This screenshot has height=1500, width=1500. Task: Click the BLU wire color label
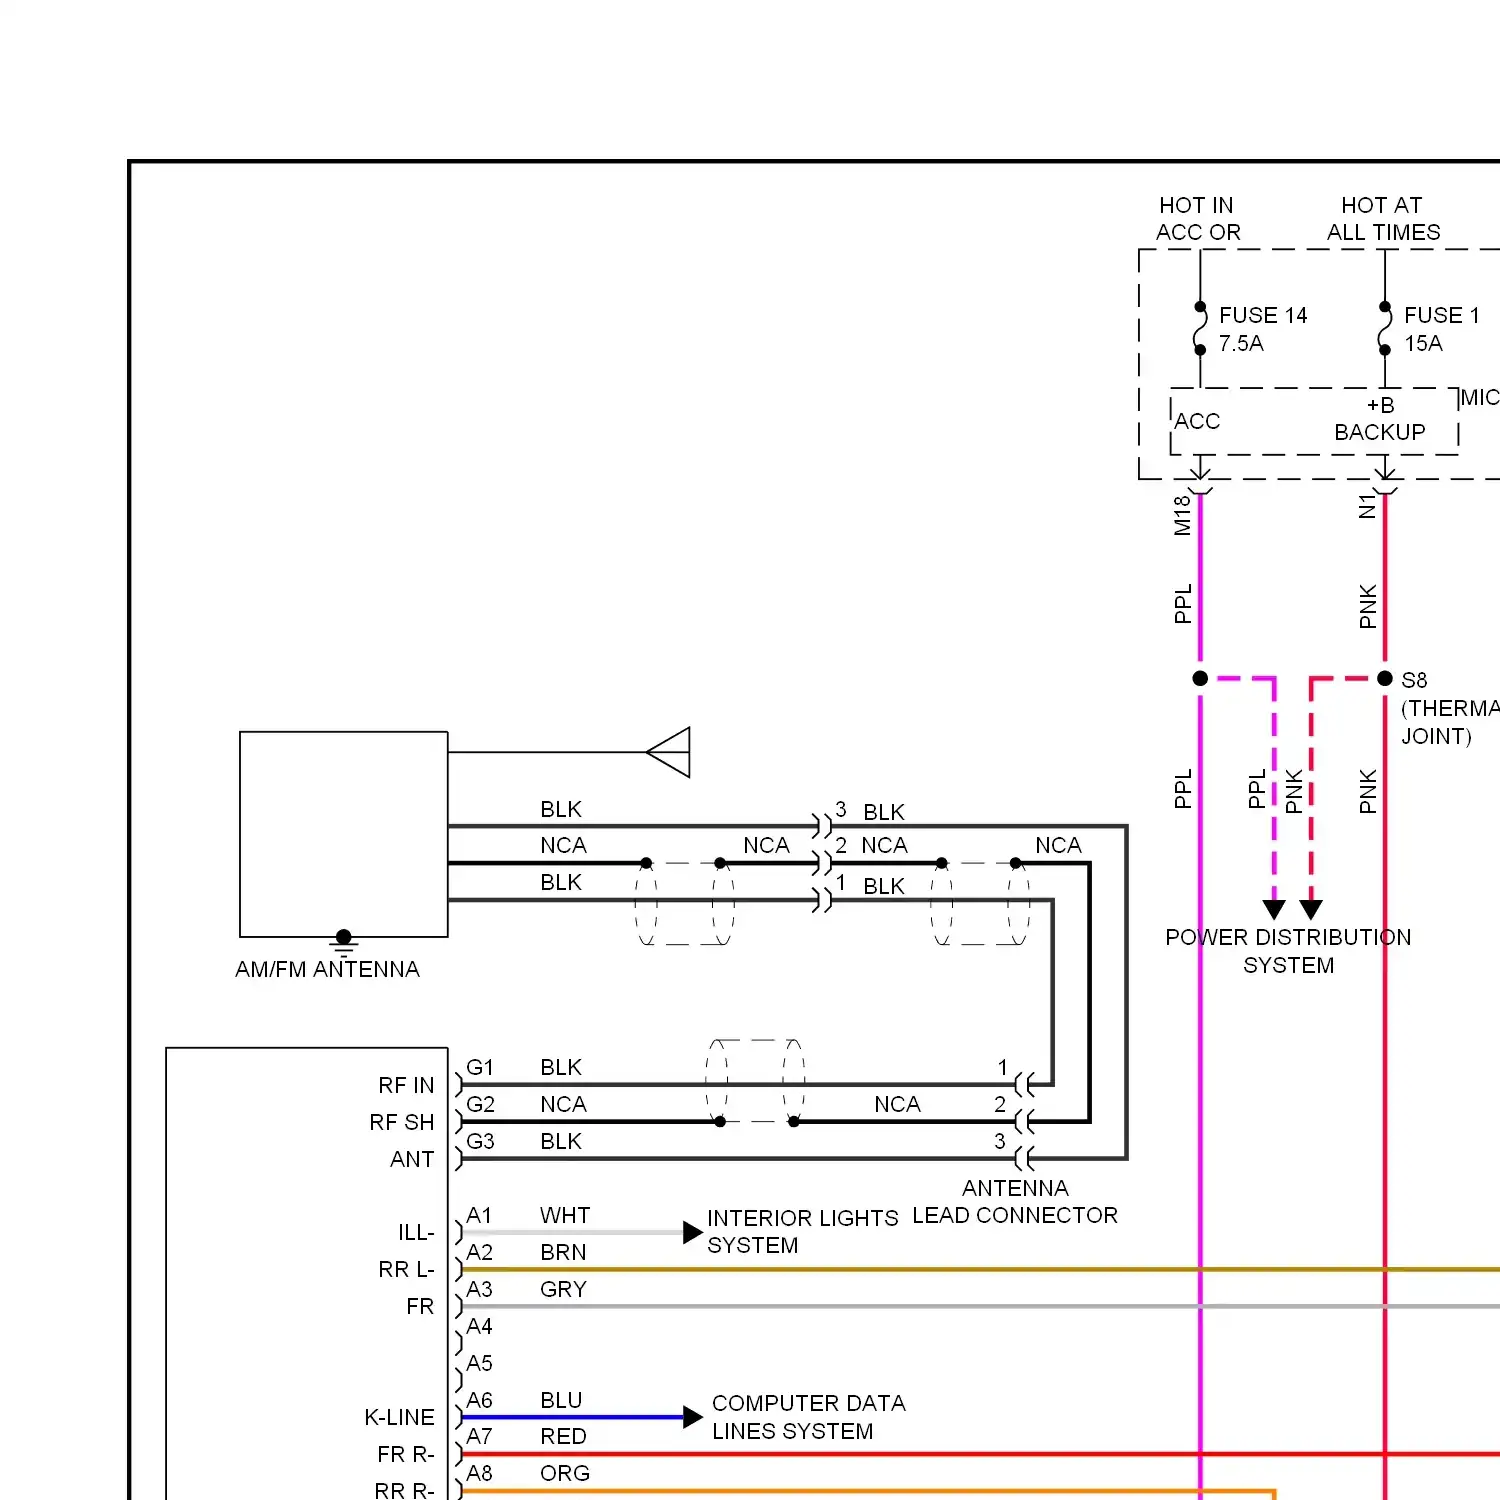click(x=561, y=1400)
